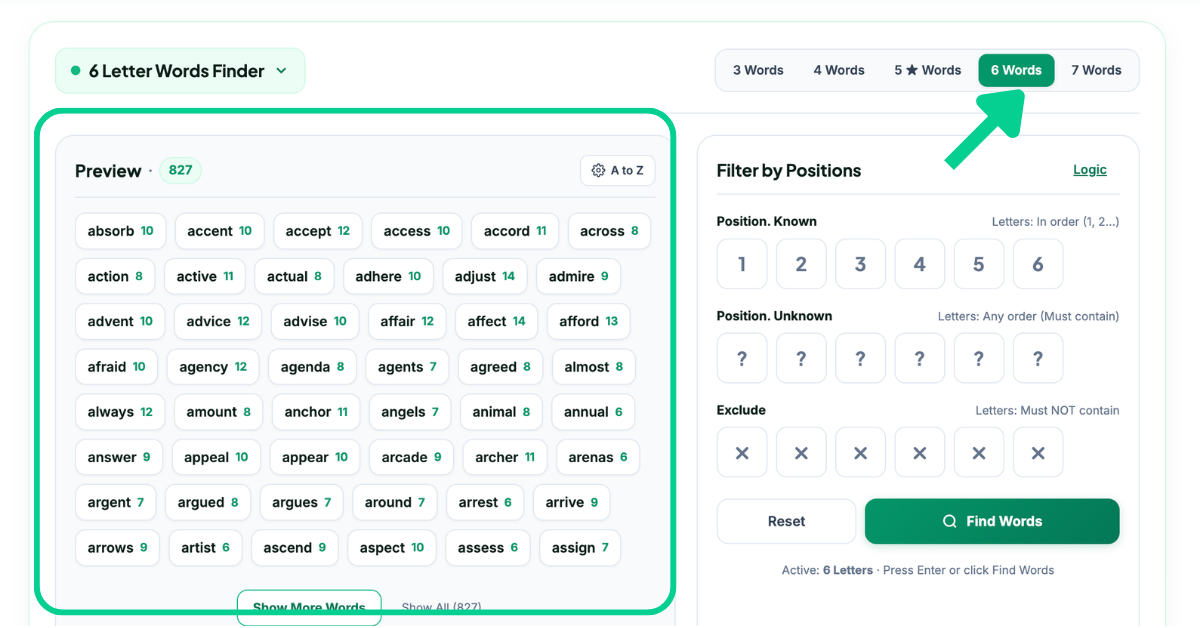Click the word chip 'around'

pyautogui.click(x=395, y=502)
